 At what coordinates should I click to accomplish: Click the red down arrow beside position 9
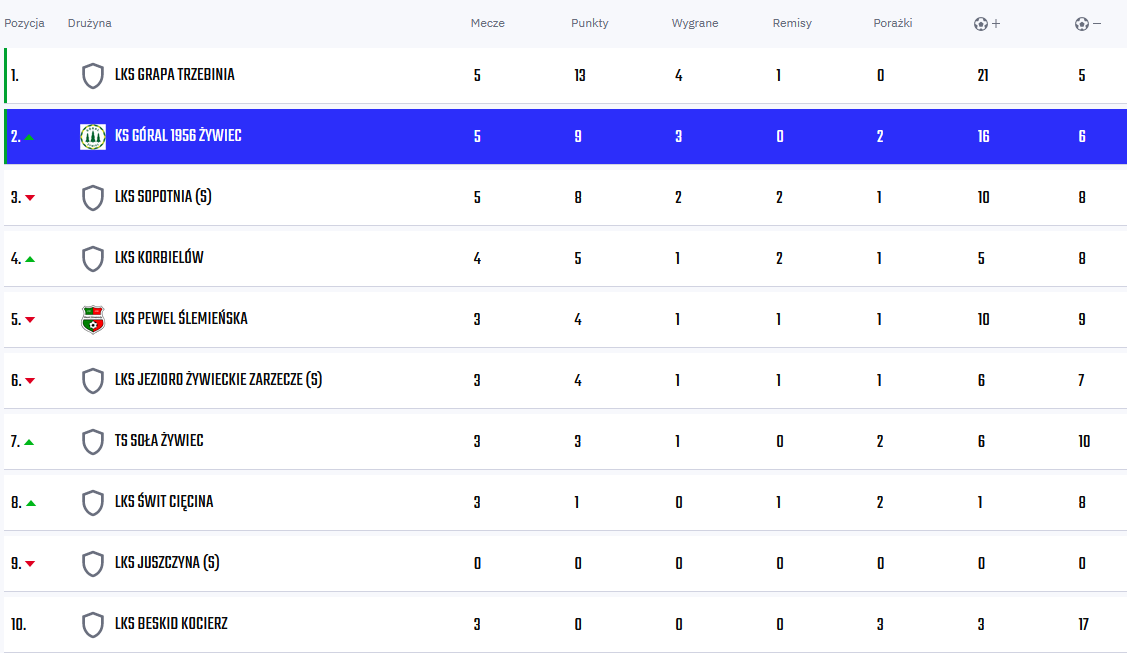(x=30, y=564)
